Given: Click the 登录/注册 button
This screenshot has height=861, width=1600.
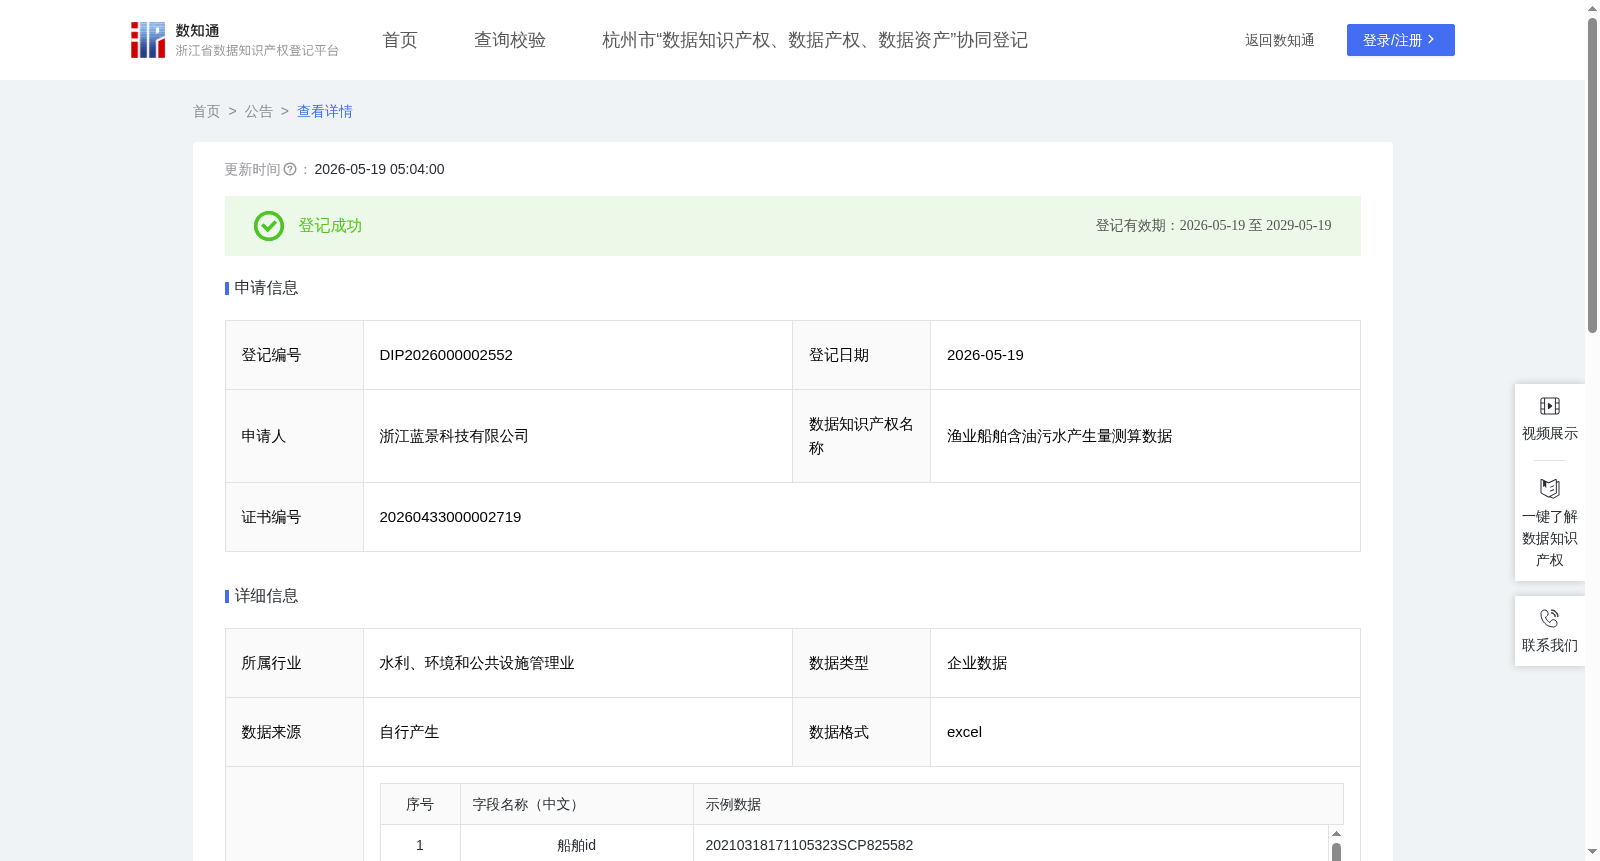Looking at the screenshot, I should [1401, 40].
